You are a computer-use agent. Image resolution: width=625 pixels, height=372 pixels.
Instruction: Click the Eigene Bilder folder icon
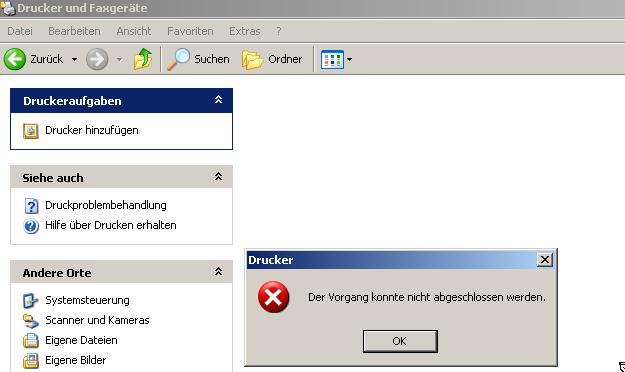pyautogui.click(x=31, y=360)
